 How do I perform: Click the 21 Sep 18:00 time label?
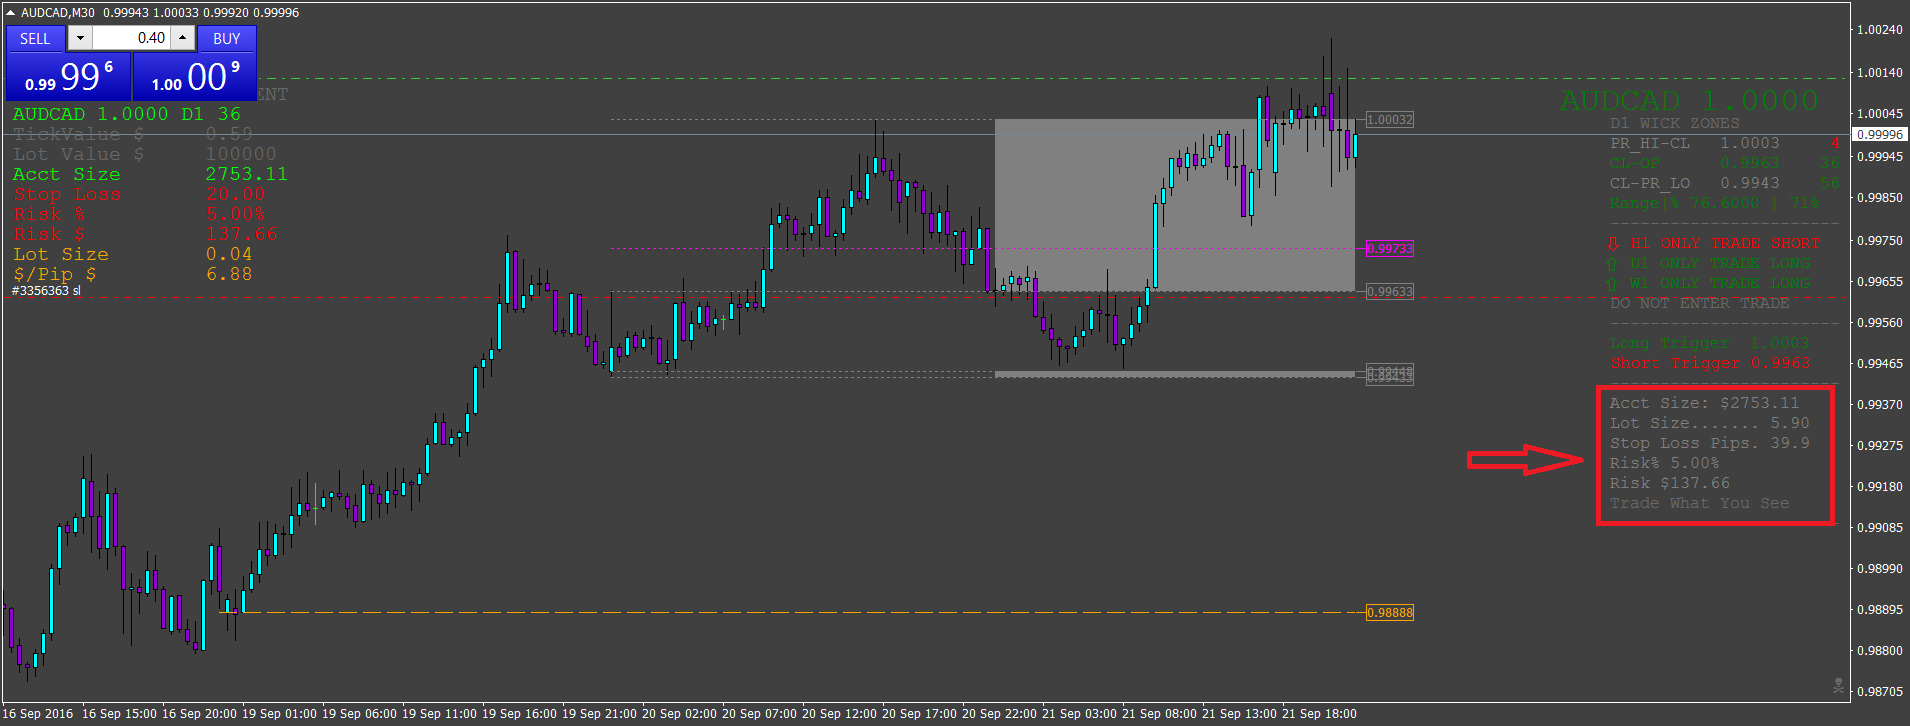pos(1319,714)
